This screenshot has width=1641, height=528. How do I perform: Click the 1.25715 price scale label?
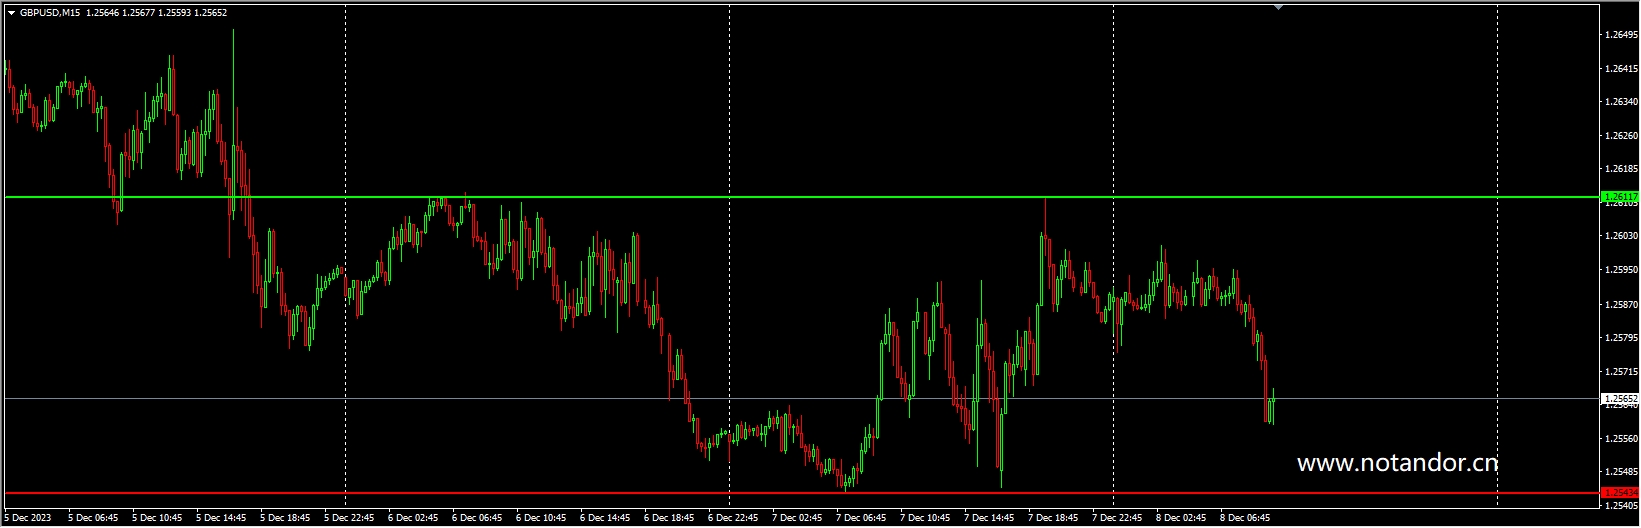tap(1621, 372)
